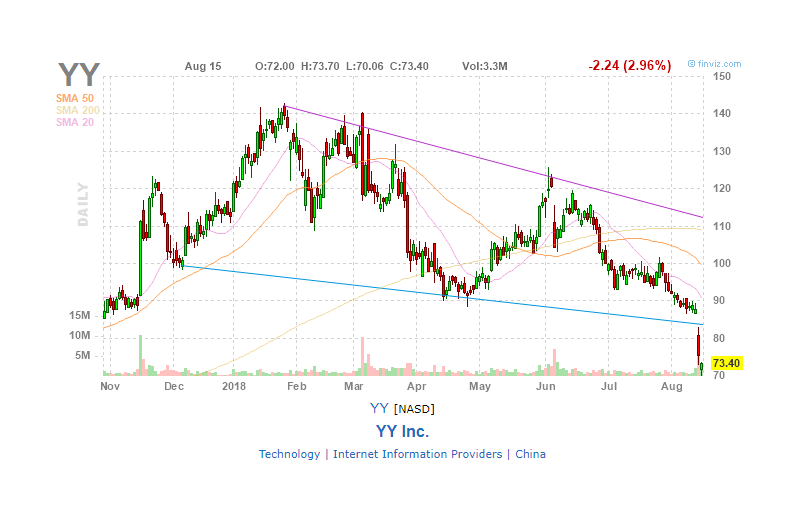Select the Mar marker on time axis
800x513 pixels.
pyautogui.click(x=354, y=386)
